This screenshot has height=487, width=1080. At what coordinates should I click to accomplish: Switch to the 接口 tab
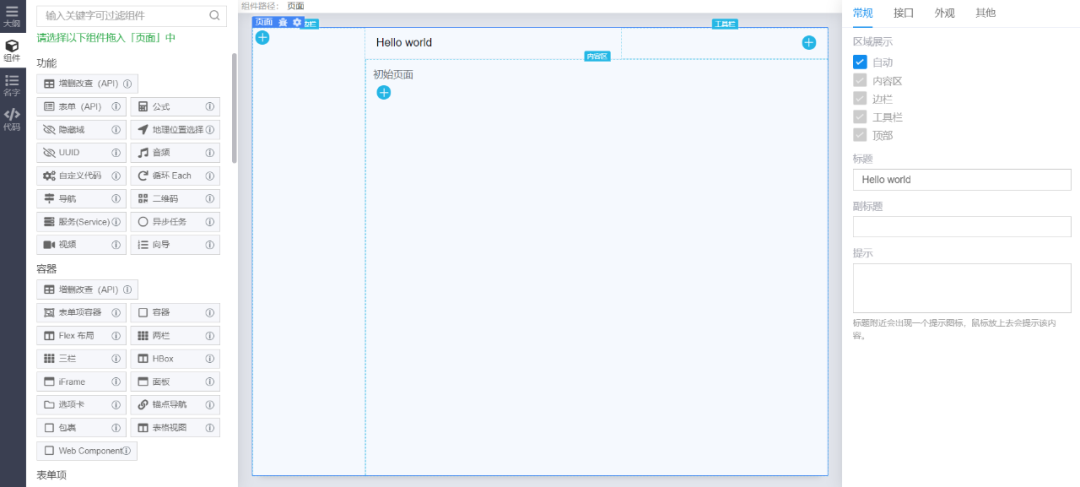pyautogui.click(x=904, y=12)
